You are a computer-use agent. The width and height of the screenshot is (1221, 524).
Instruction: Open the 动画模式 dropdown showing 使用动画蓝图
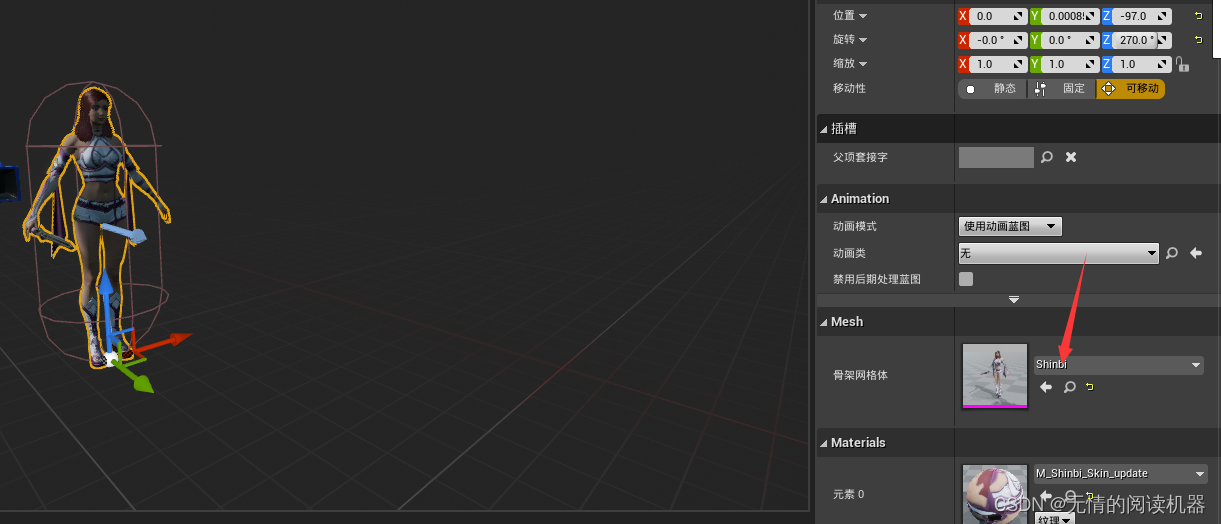(x=1010, y=226)
